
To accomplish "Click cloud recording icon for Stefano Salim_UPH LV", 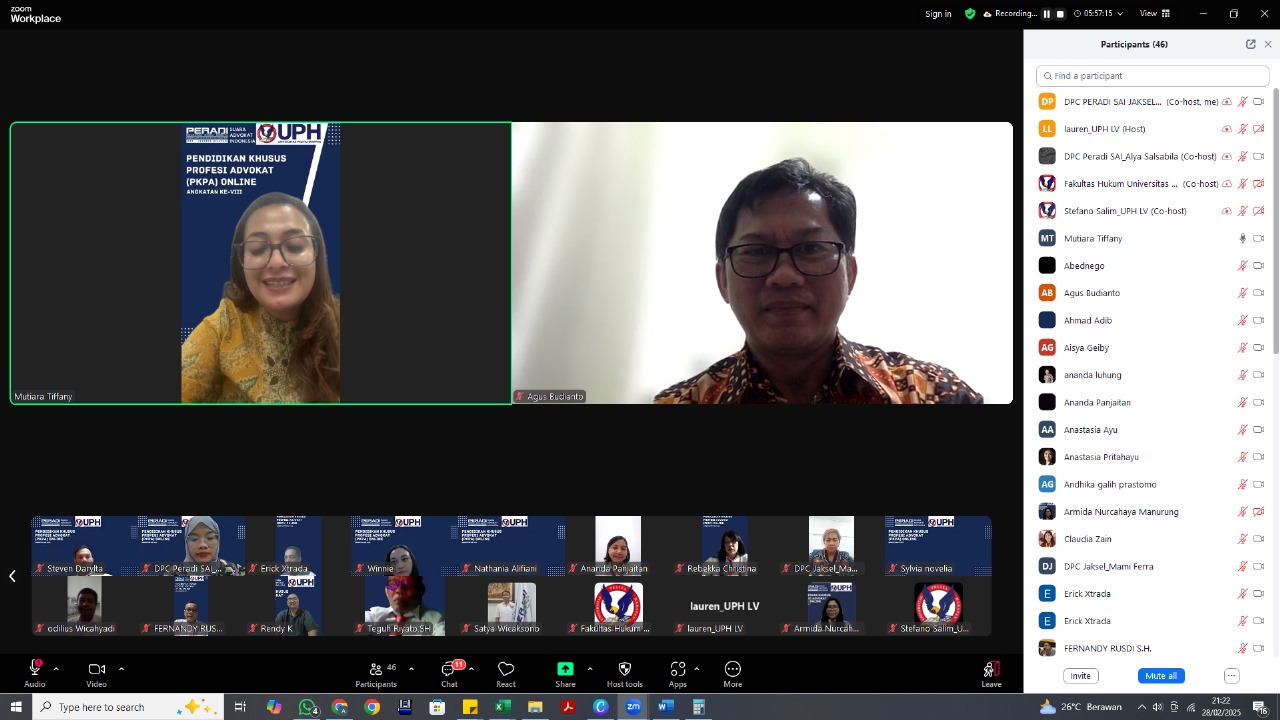I will [1227, 211].
